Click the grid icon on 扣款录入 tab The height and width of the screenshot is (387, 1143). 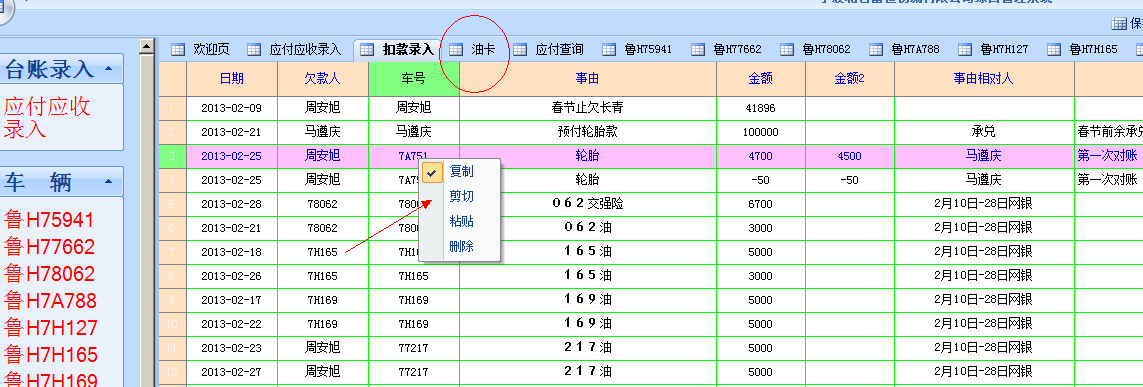coord(367,50)
